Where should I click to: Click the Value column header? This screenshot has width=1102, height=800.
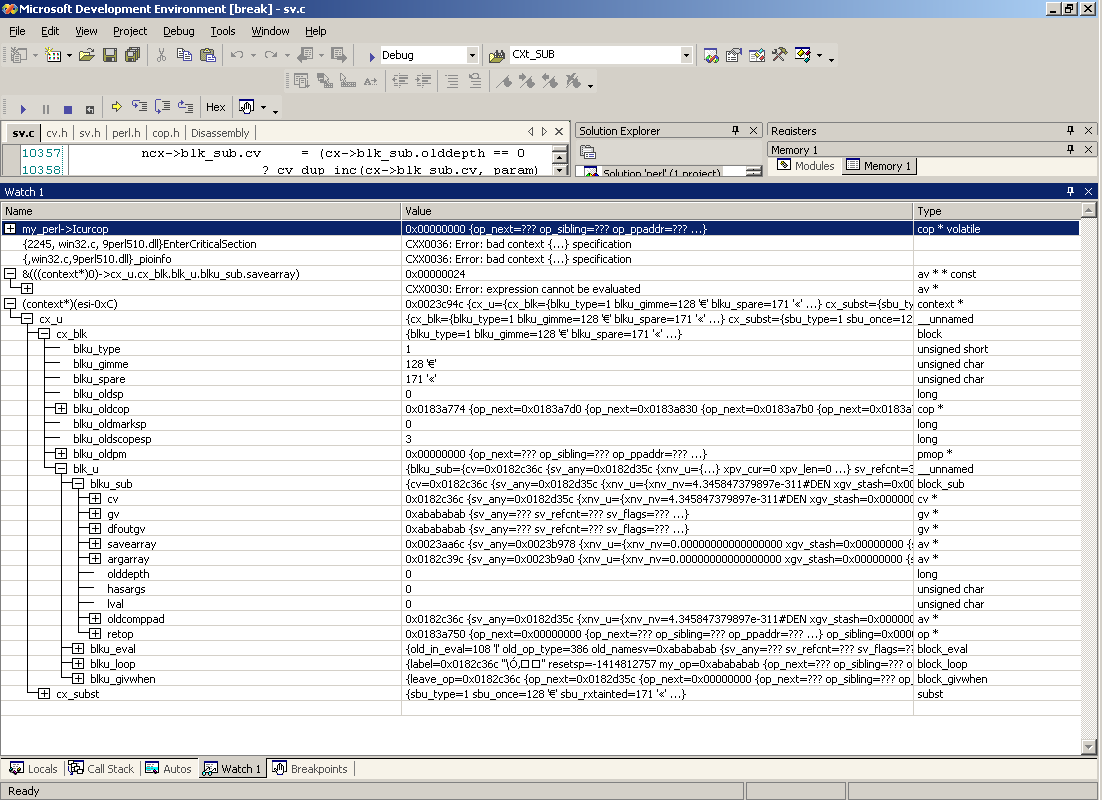[x=657, y=211]
